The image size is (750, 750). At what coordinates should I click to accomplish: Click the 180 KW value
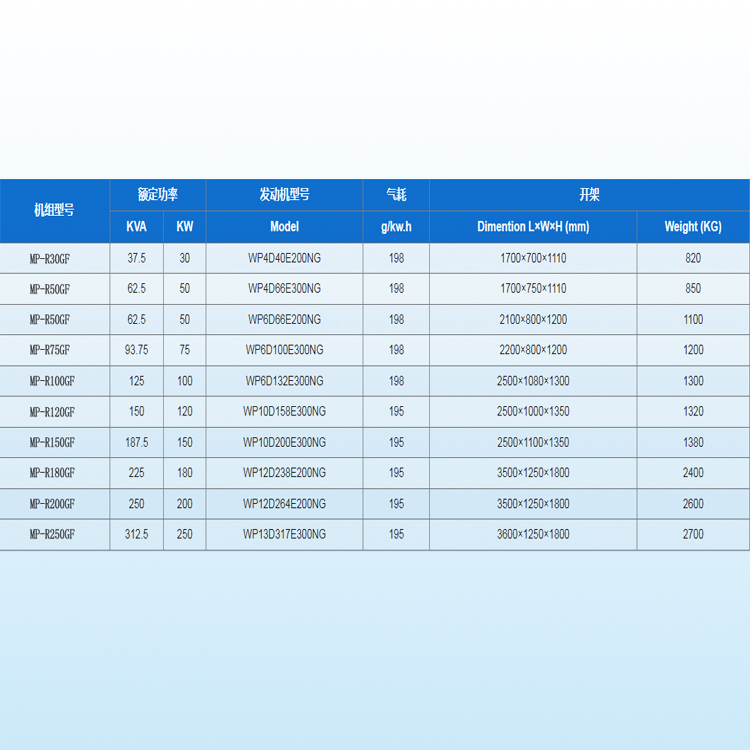click(x=185, y=473)
